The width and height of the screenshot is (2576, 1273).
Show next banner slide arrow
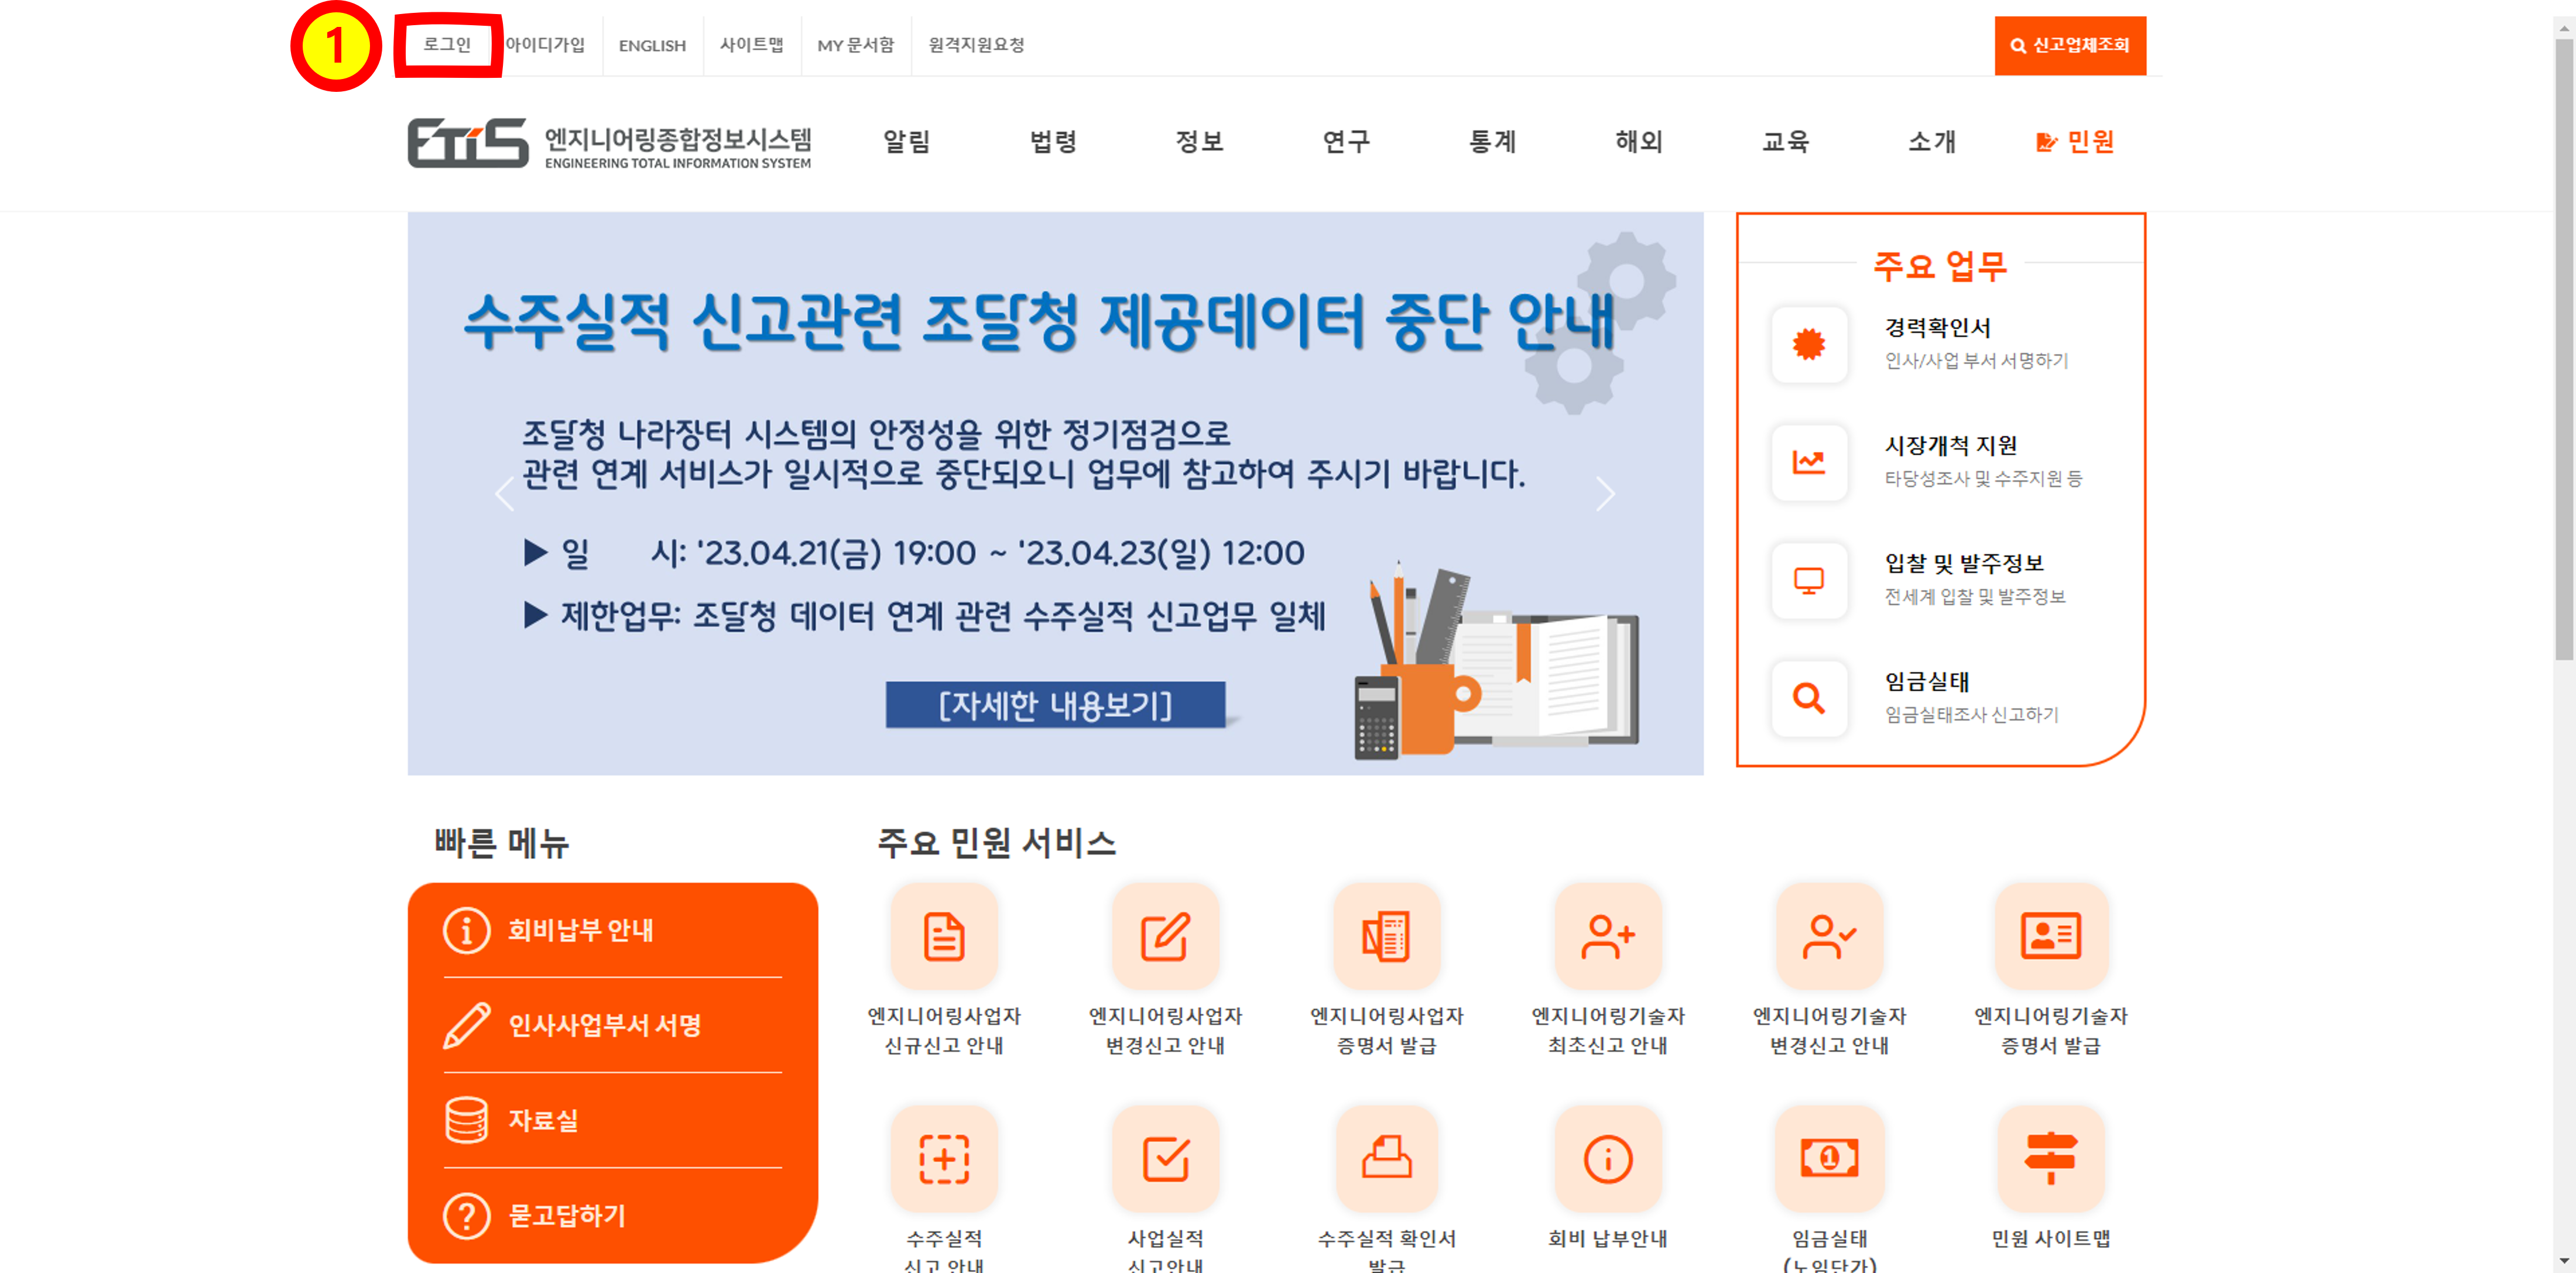click(x=1605, y=493)
